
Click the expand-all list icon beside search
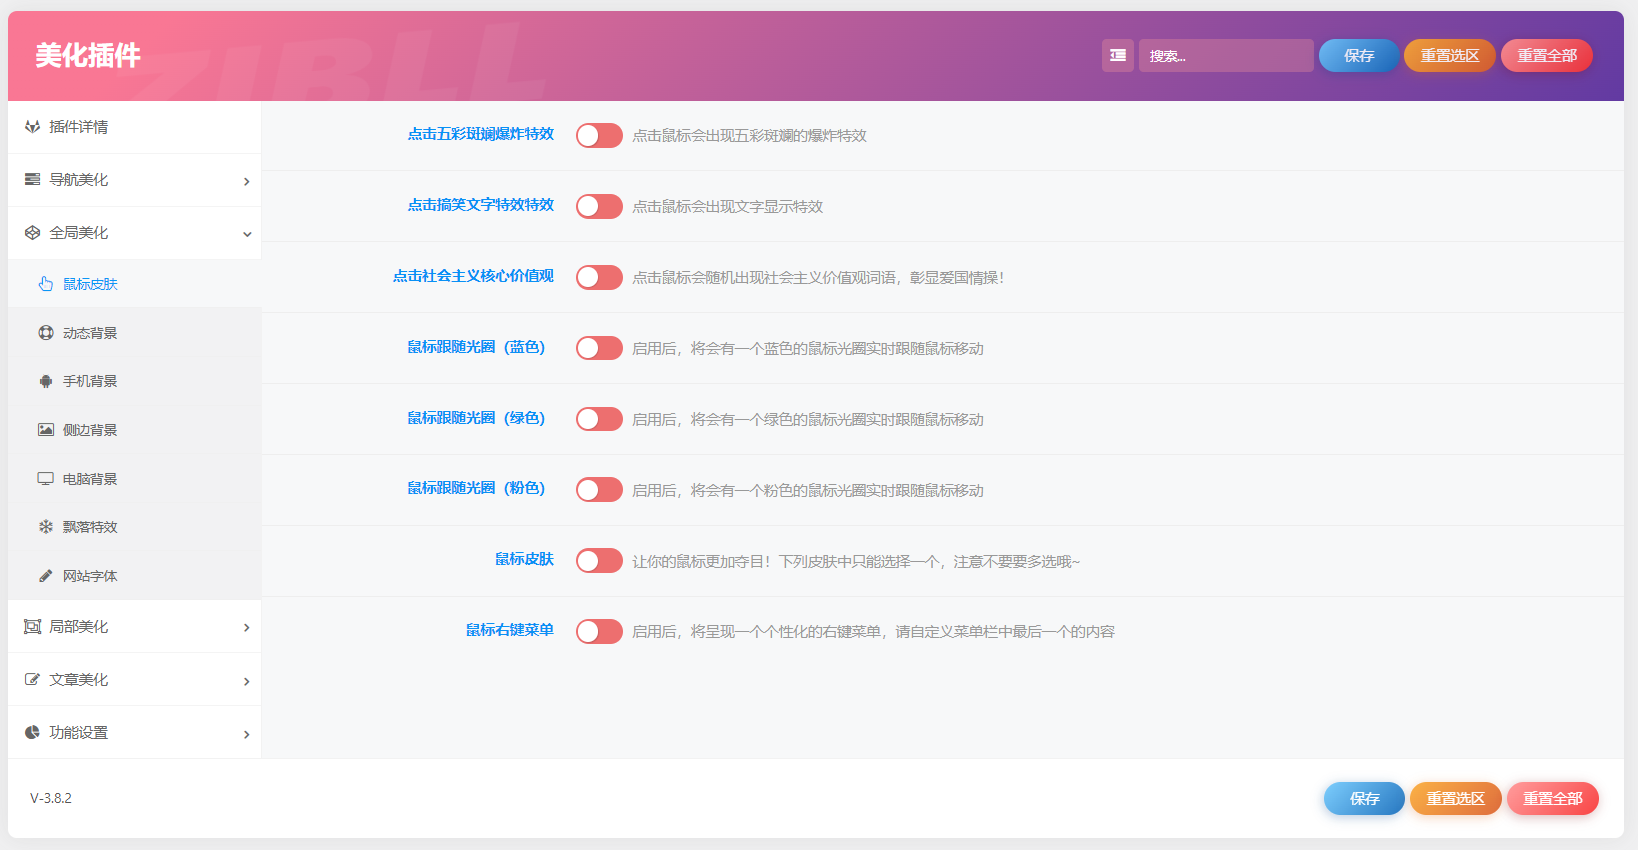(1117, 56)
